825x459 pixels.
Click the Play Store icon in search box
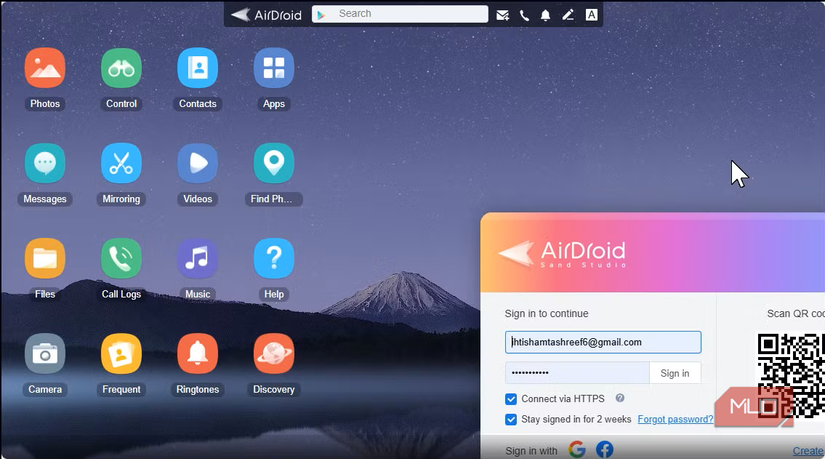(321, 15)
